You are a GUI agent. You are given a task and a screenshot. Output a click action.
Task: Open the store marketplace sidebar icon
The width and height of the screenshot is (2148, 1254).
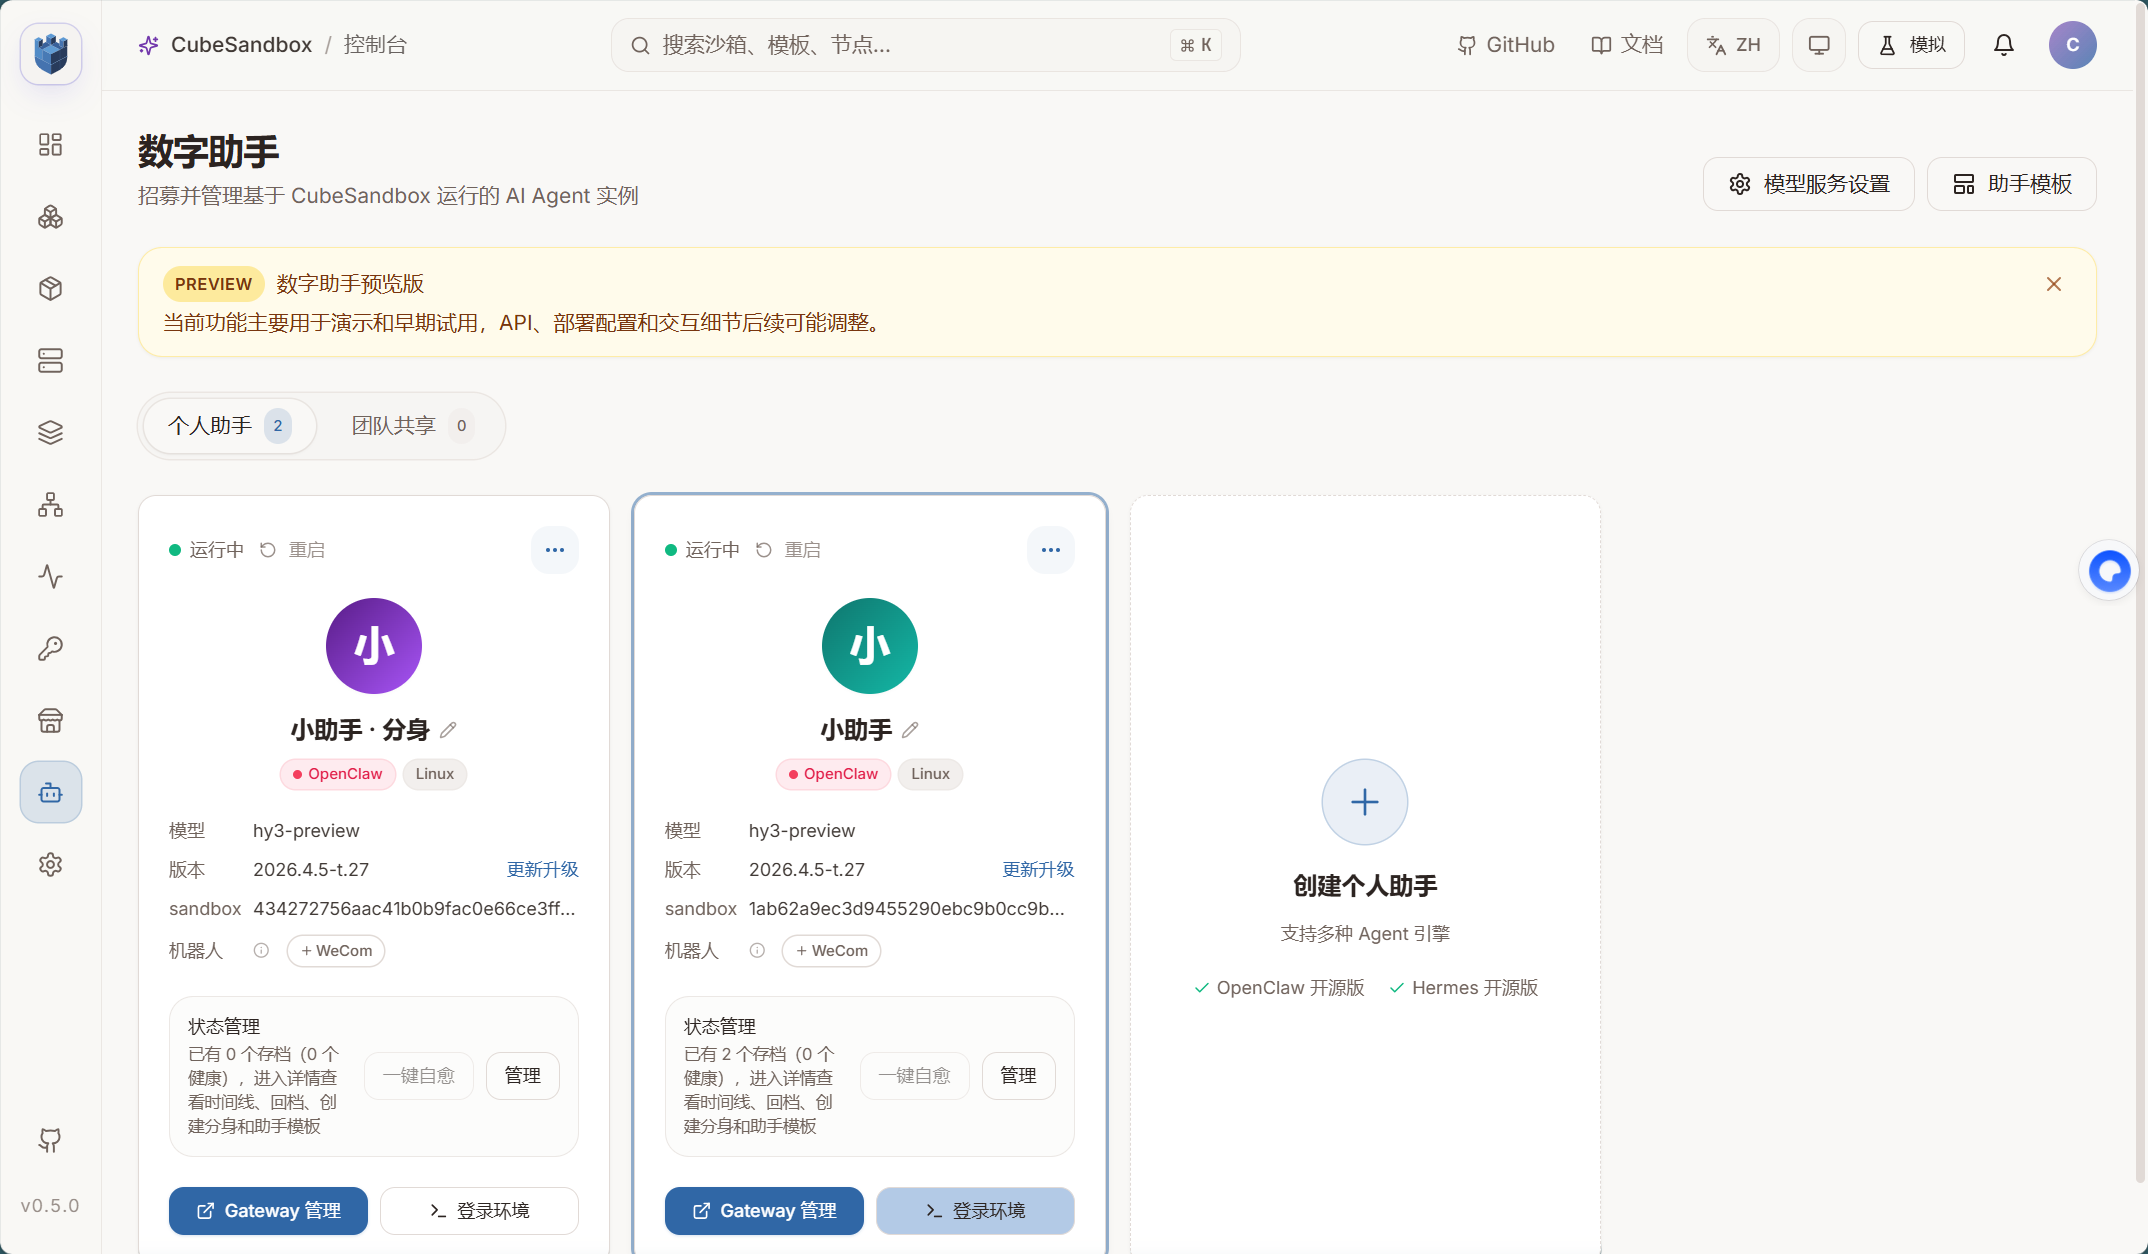[50, 721]
